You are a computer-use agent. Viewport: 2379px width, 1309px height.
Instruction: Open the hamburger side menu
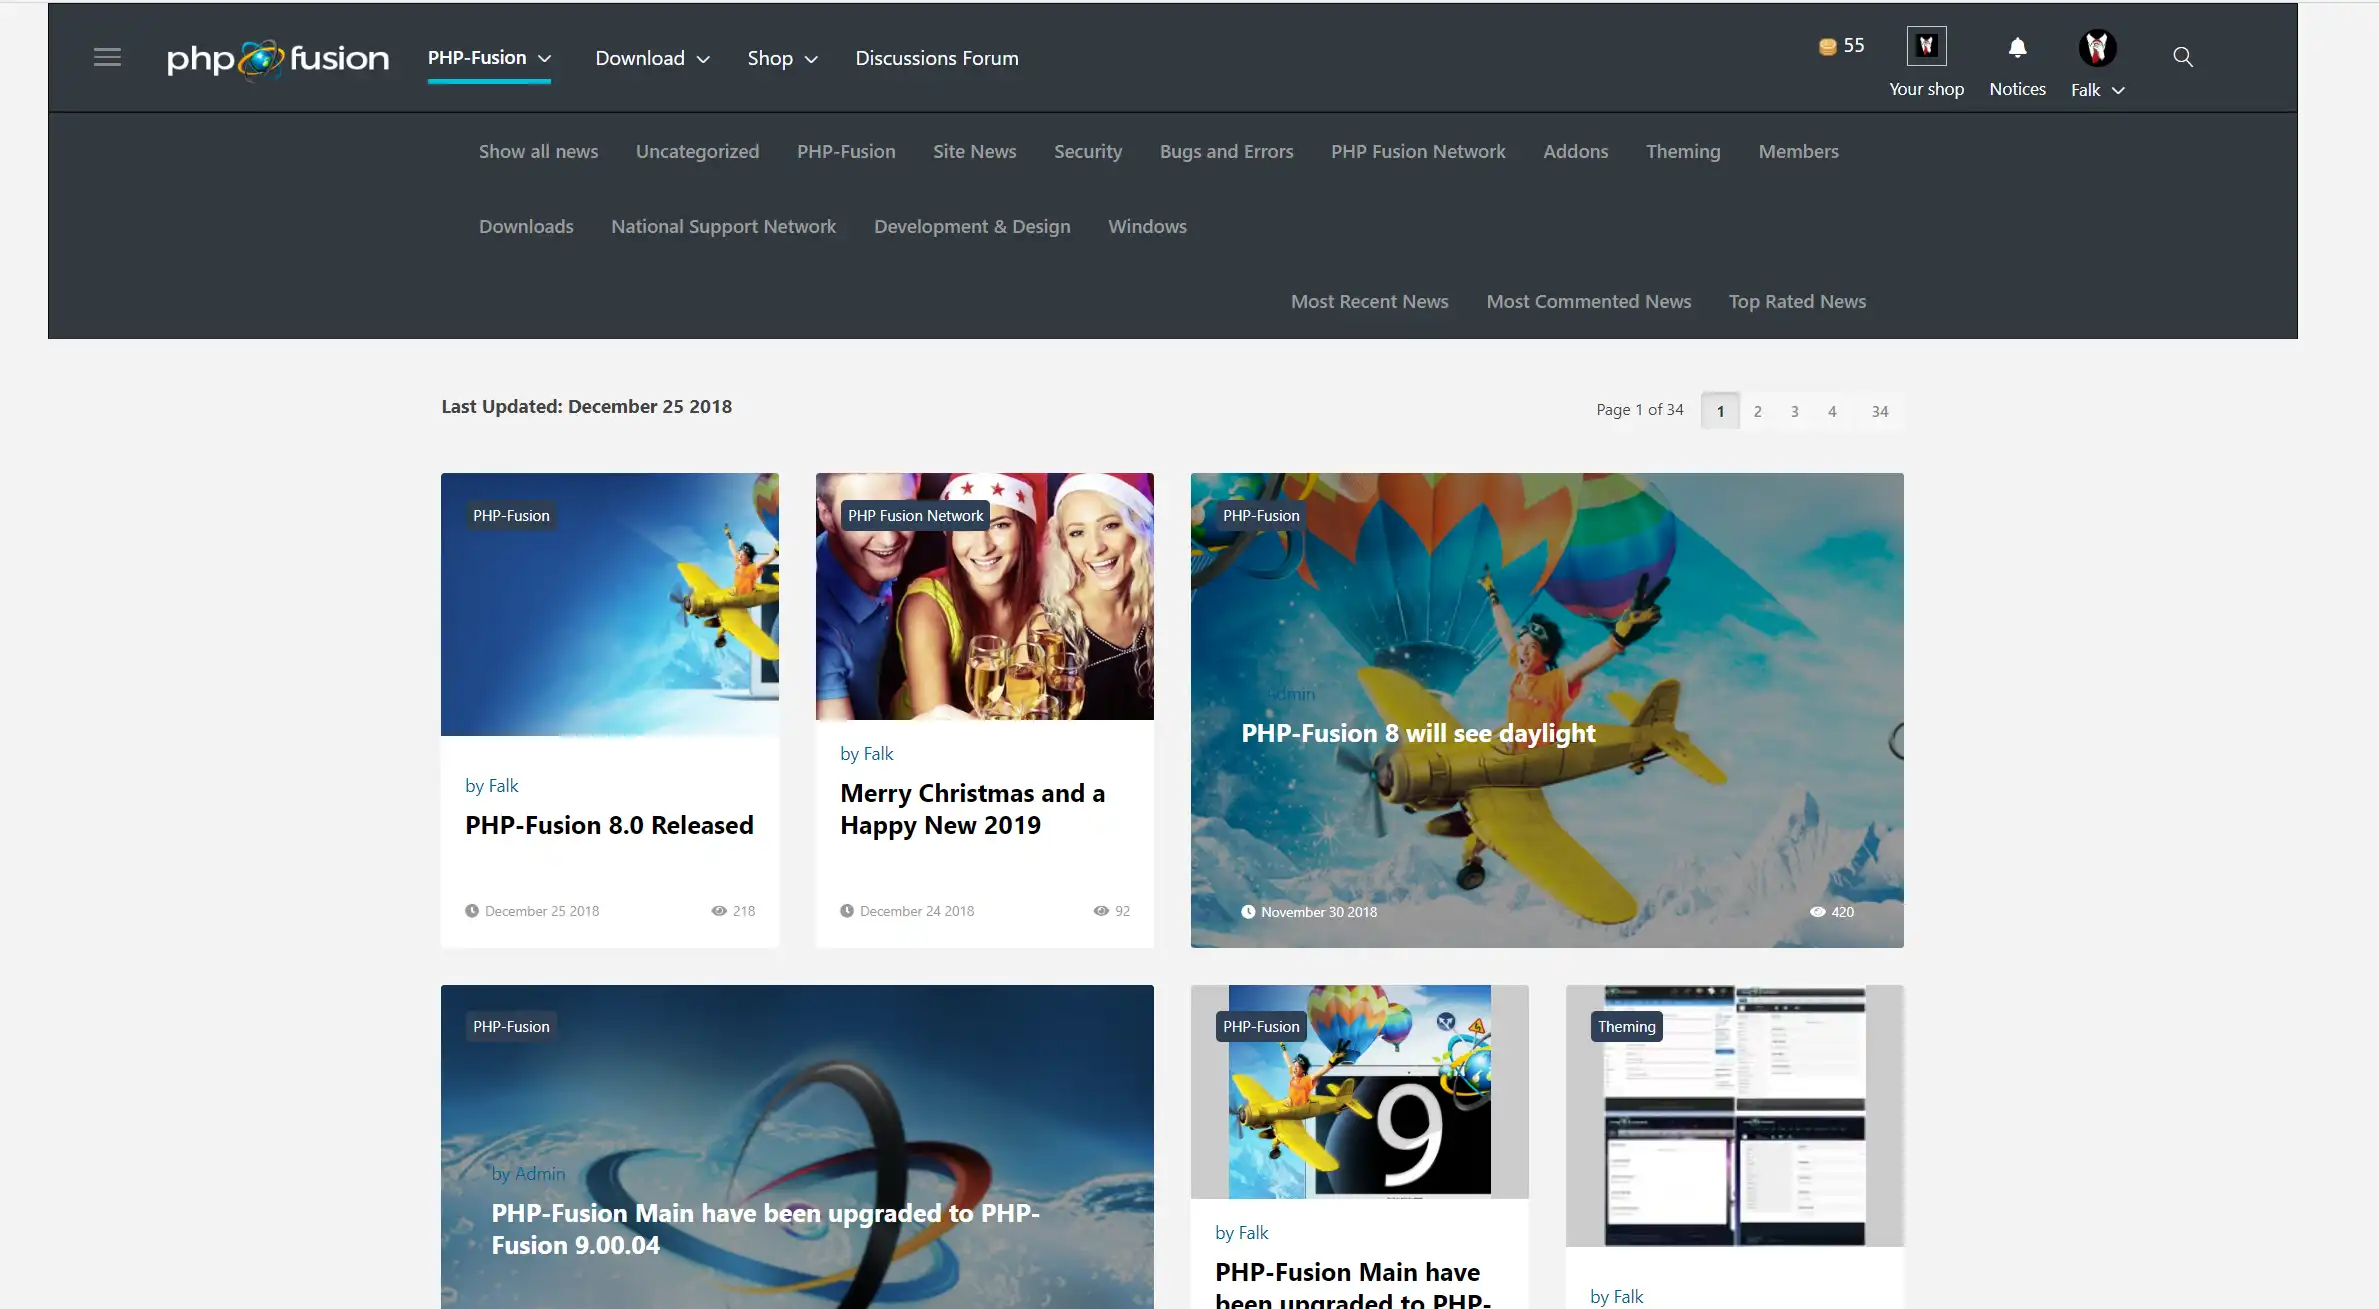(x=107, y=57)
